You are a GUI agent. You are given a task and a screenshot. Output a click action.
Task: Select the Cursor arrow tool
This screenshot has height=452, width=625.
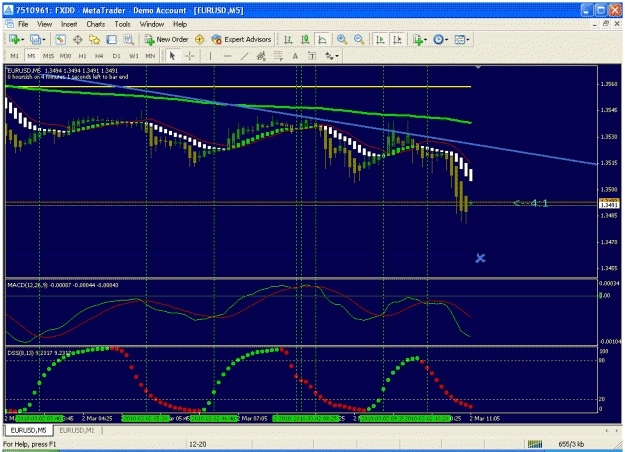click(x=172, y=56)
